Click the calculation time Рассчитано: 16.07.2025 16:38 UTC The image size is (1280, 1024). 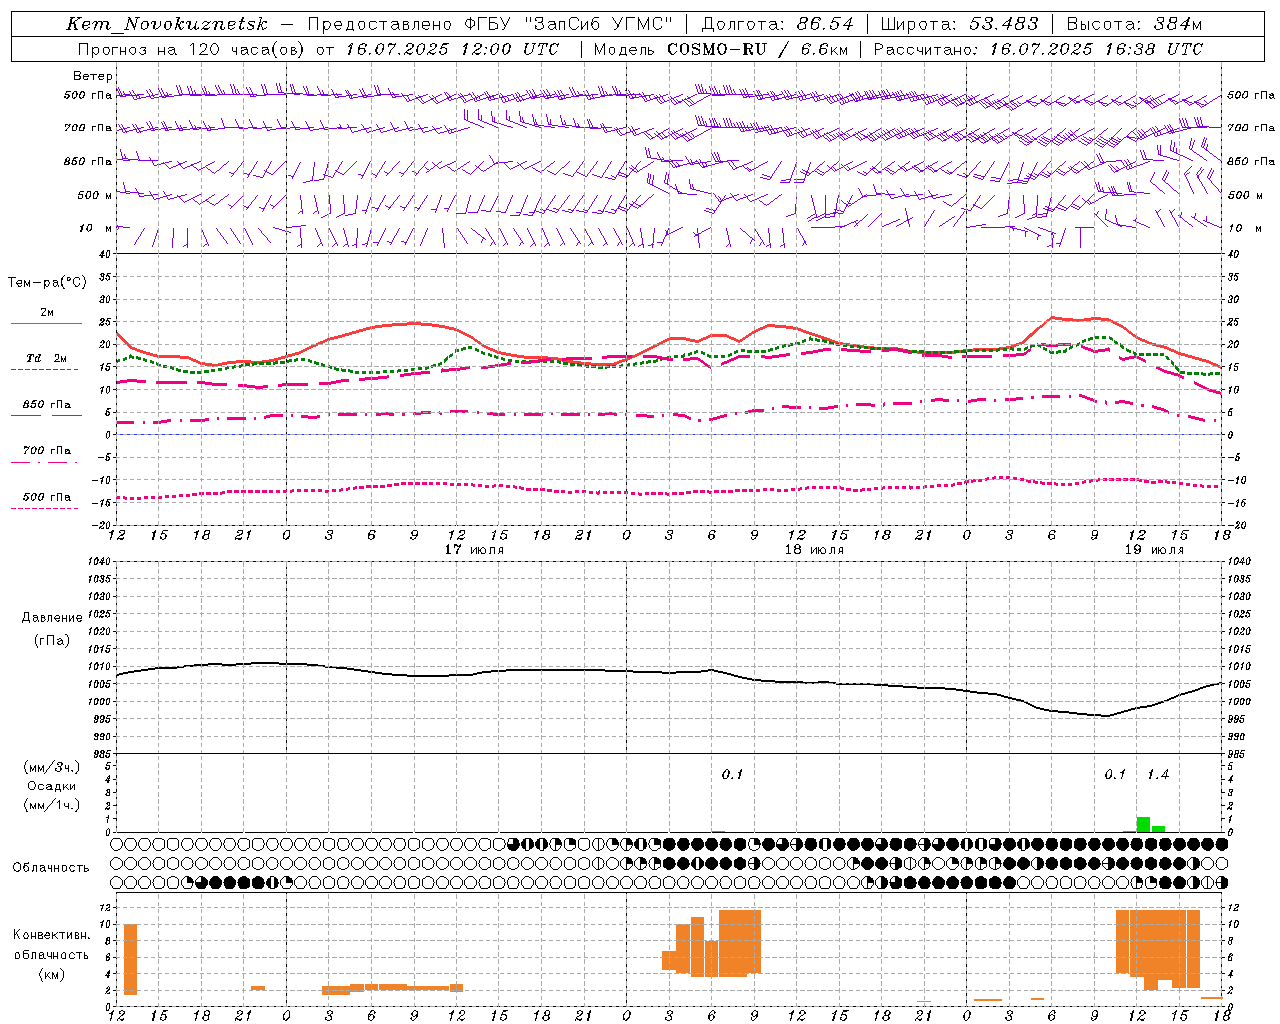[x=1039, y=49]
